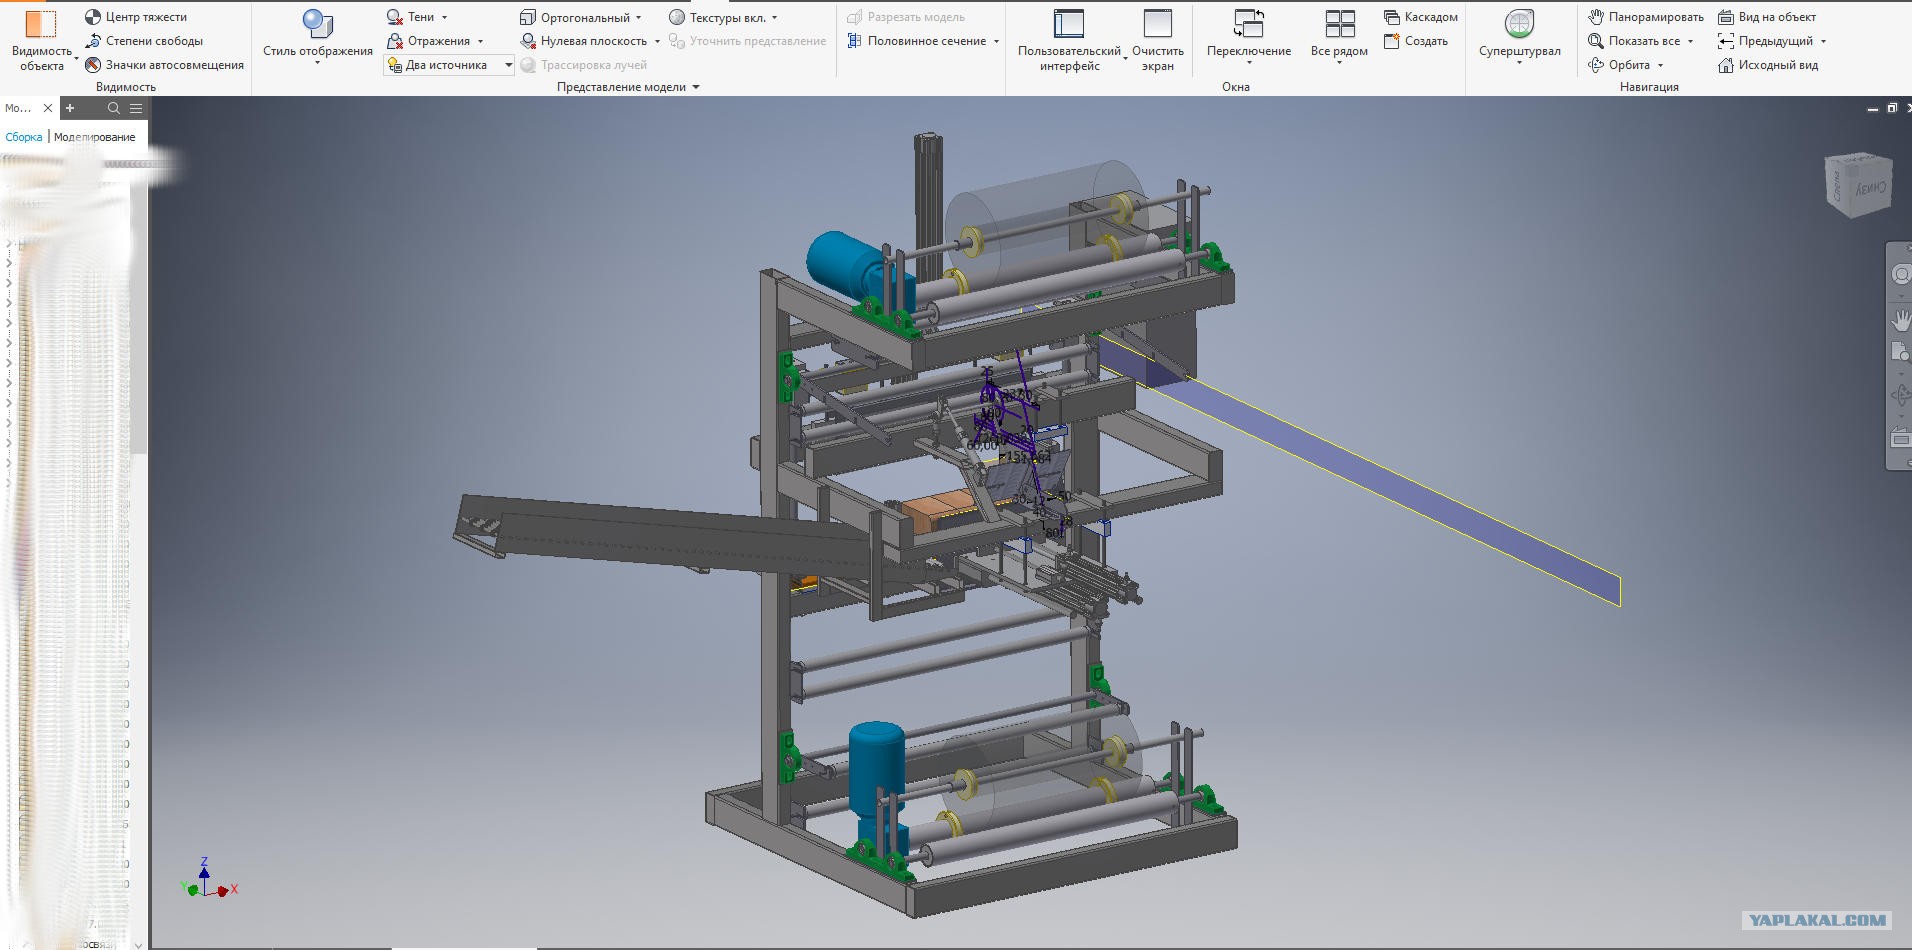The image size is (1912, 950).
Task: Toggle Значки автосовмещения iMate glyphs
Action: [164, 65]
